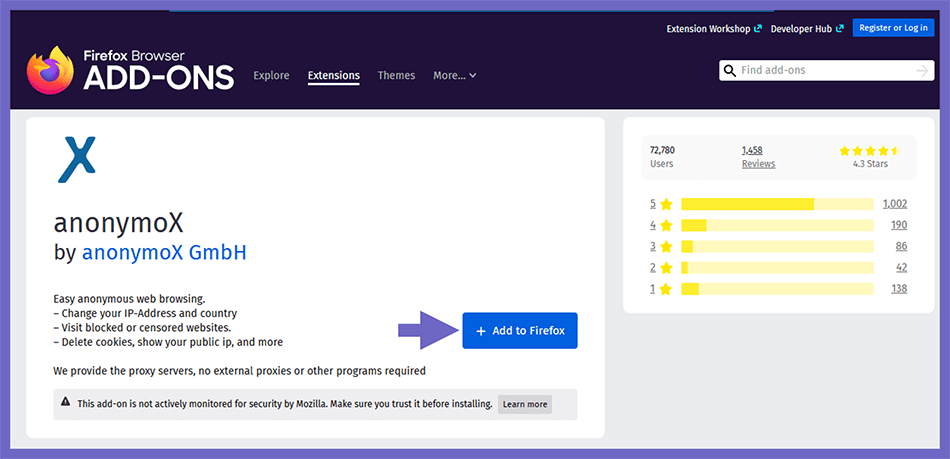The image size is (950, 459).
Task: Click the star next to 1 rating
Action: click(x=666, y=289)
